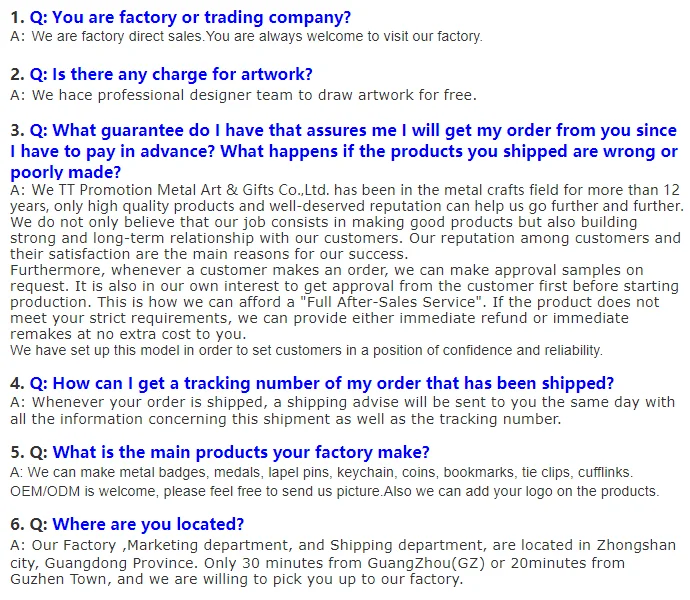Select the answer about factory direct sales

(256, 36)
